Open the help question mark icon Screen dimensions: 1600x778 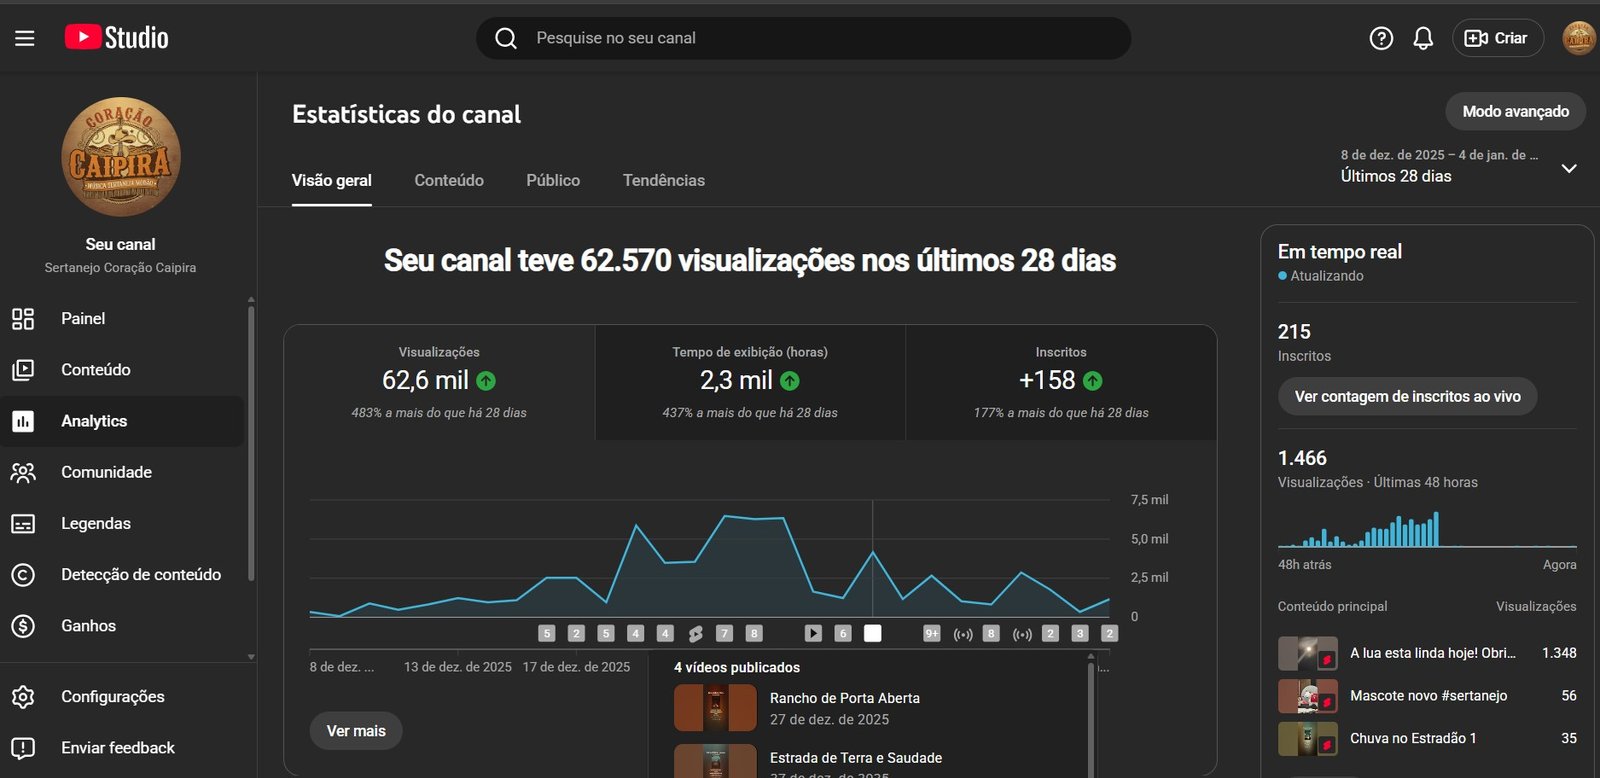point(1381,38)
